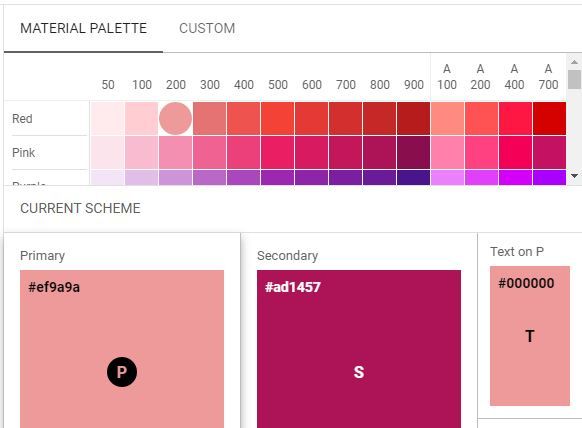
Task: Click the palette scrollbar thumb
Action: 574,79
